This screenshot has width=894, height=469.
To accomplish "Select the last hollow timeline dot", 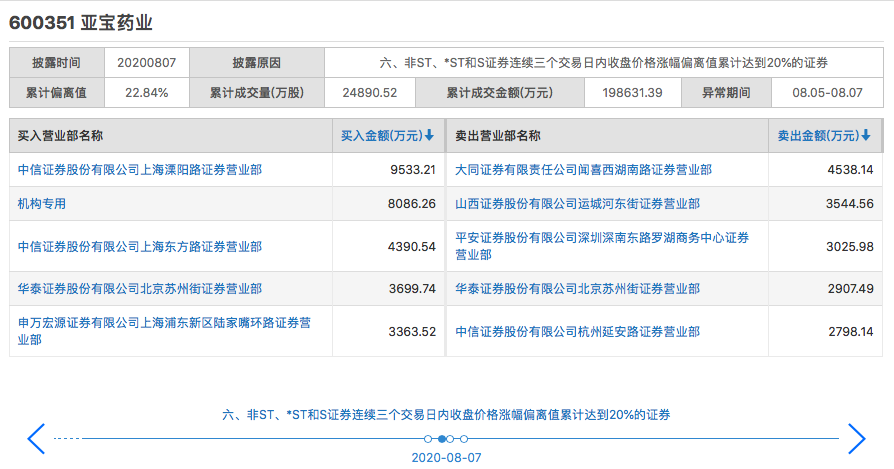I will (464, 439).
